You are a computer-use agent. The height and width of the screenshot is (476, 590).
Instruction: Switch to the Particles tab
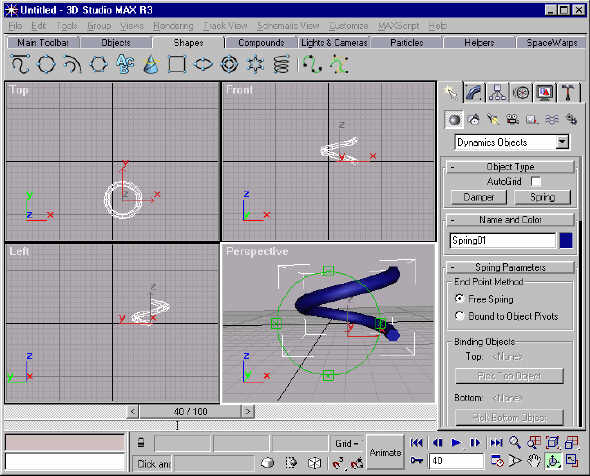407,43
